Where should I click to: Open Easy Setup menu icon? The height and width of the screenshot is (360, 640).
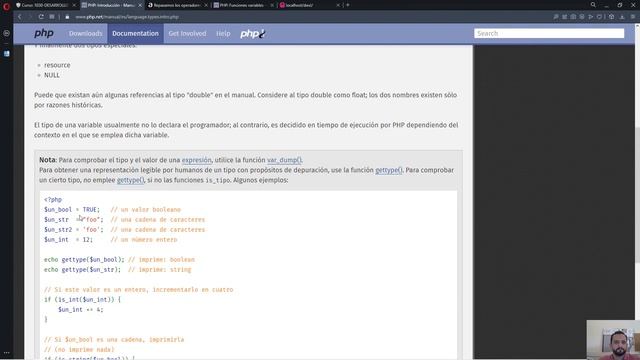click(x=633, y=17)
